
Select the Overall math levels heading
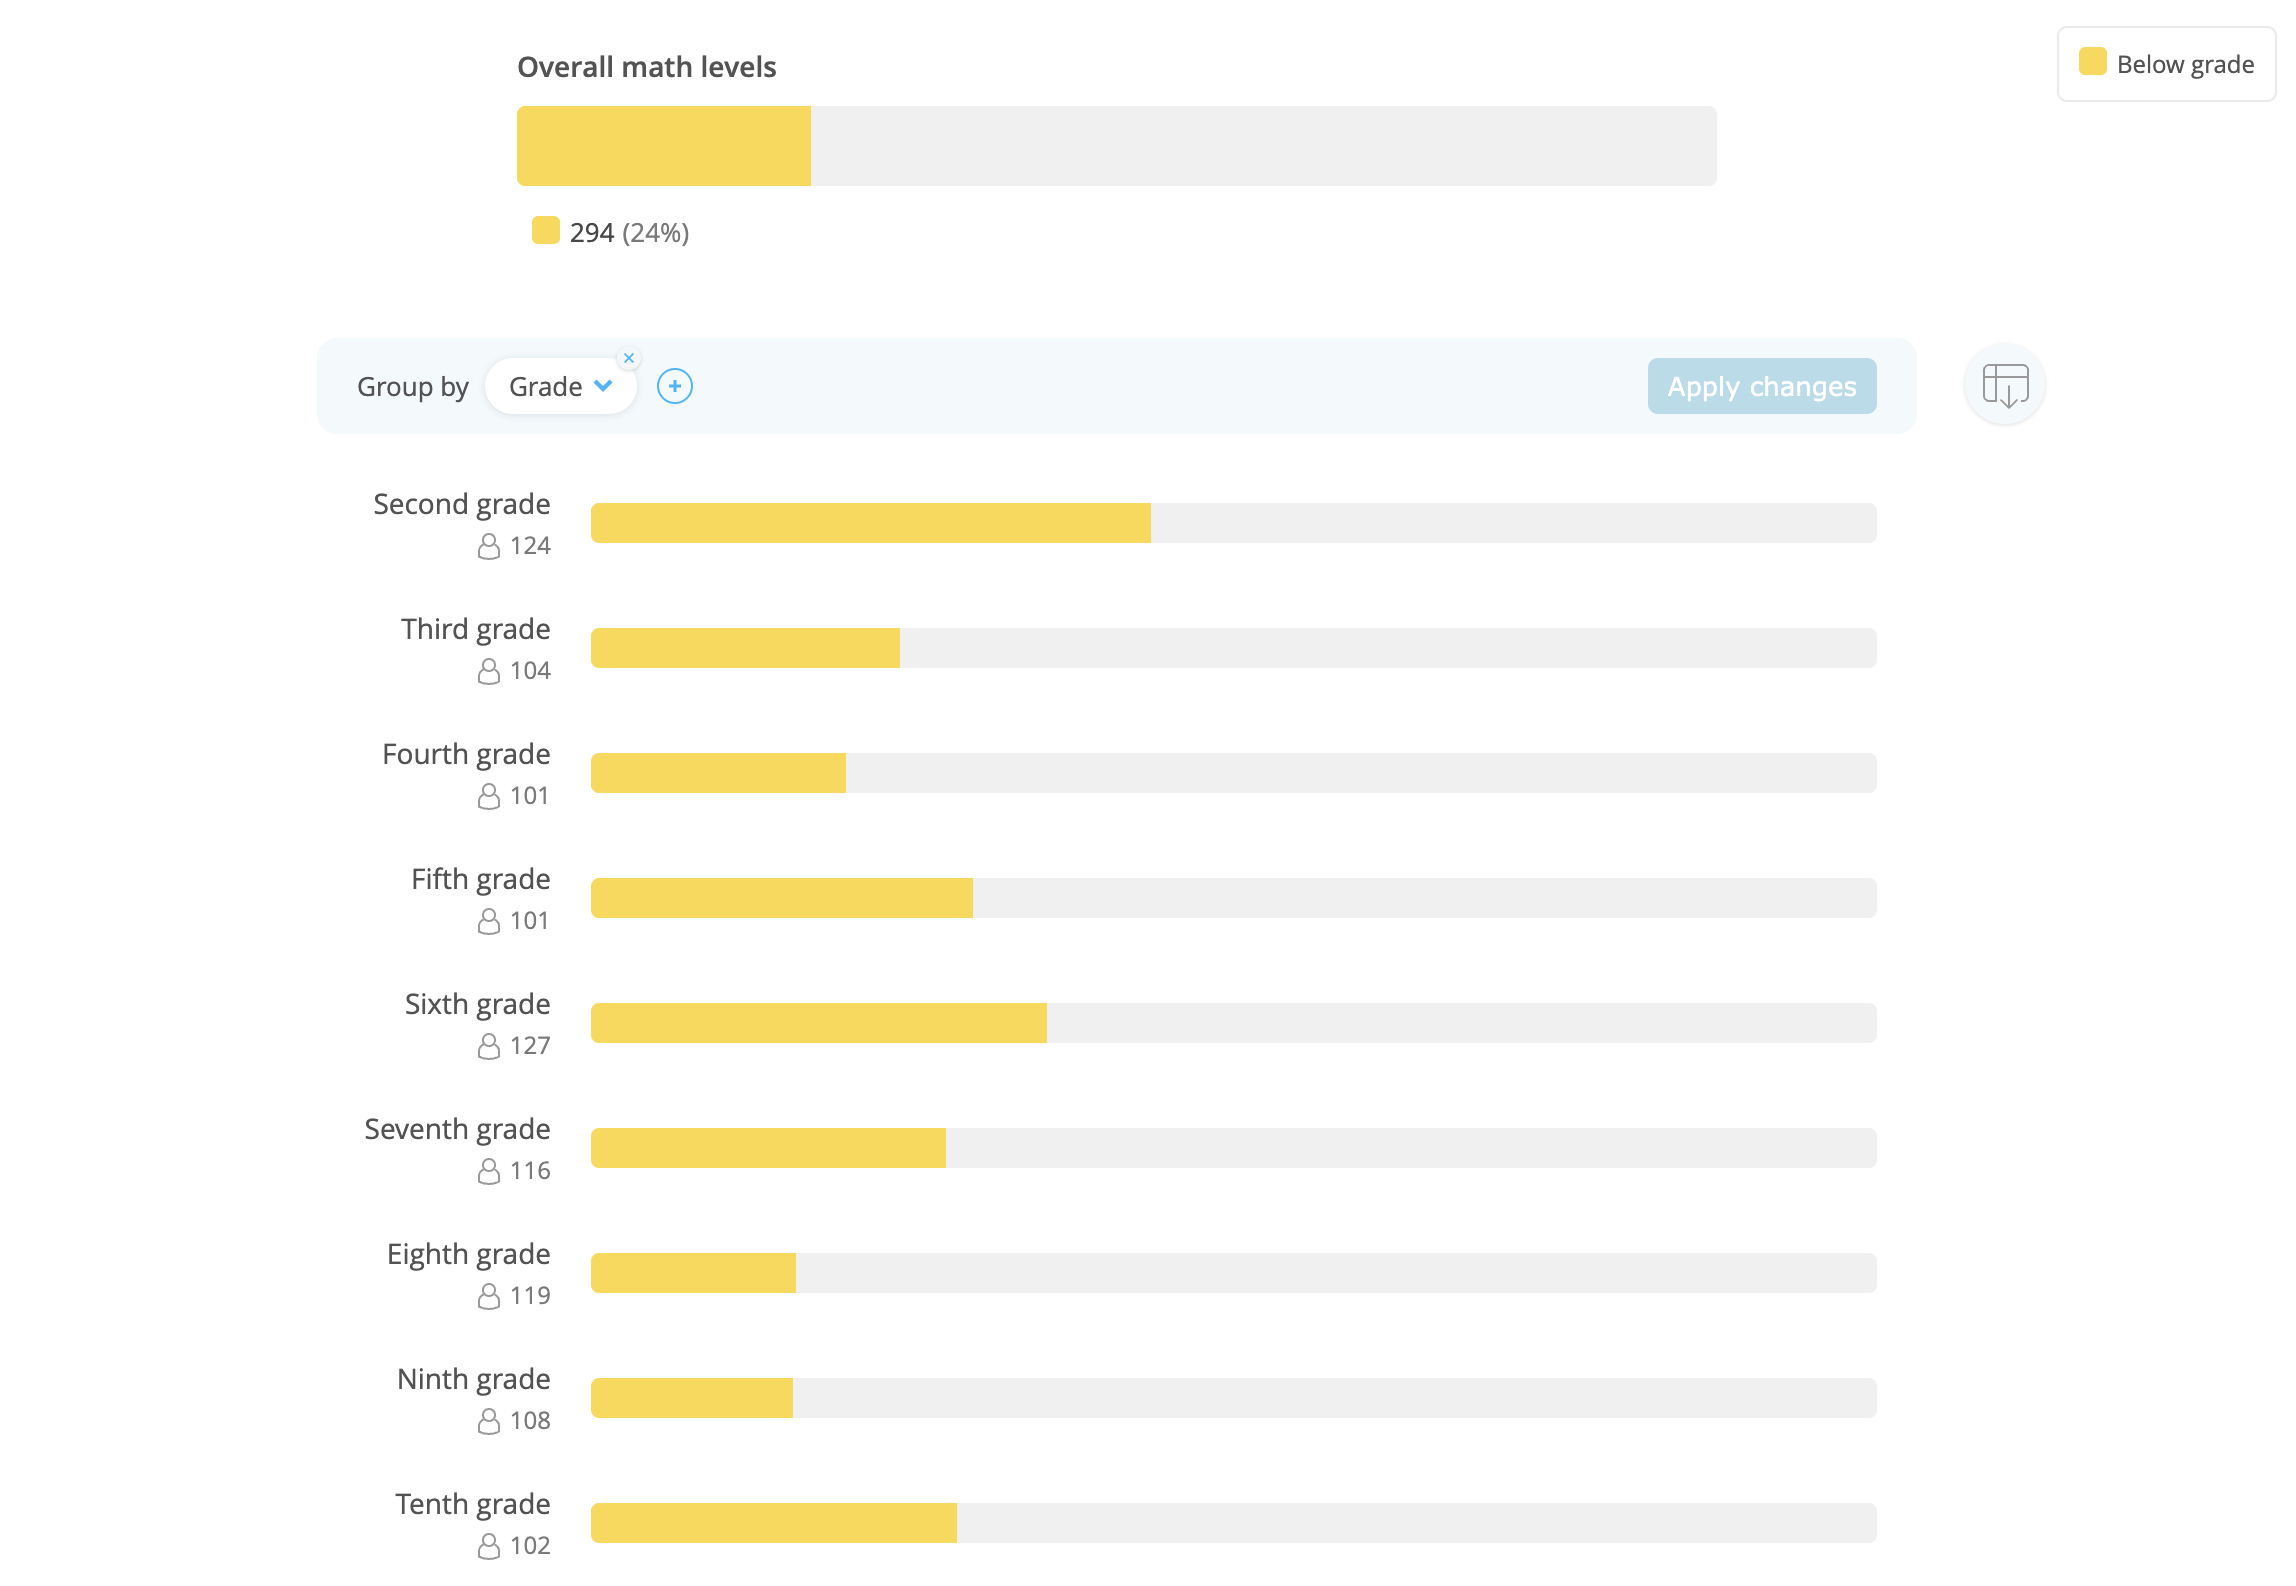647,66
